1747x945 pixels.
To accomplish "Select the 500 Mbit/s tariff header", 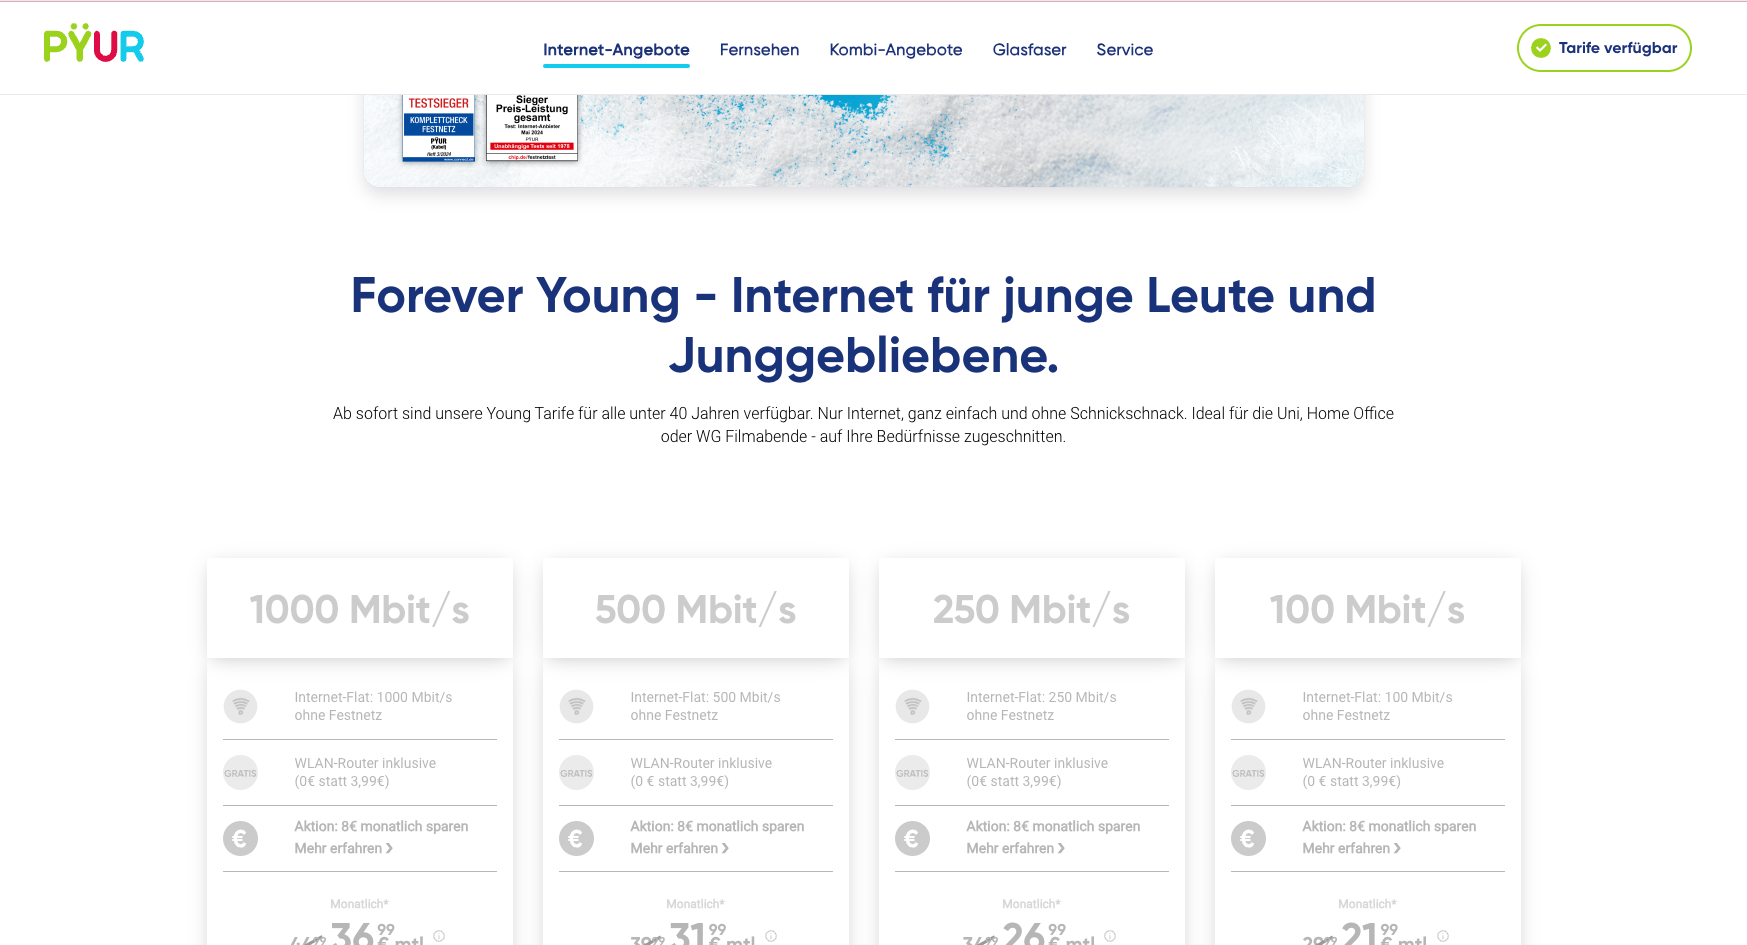I will [x=696, y=608].
